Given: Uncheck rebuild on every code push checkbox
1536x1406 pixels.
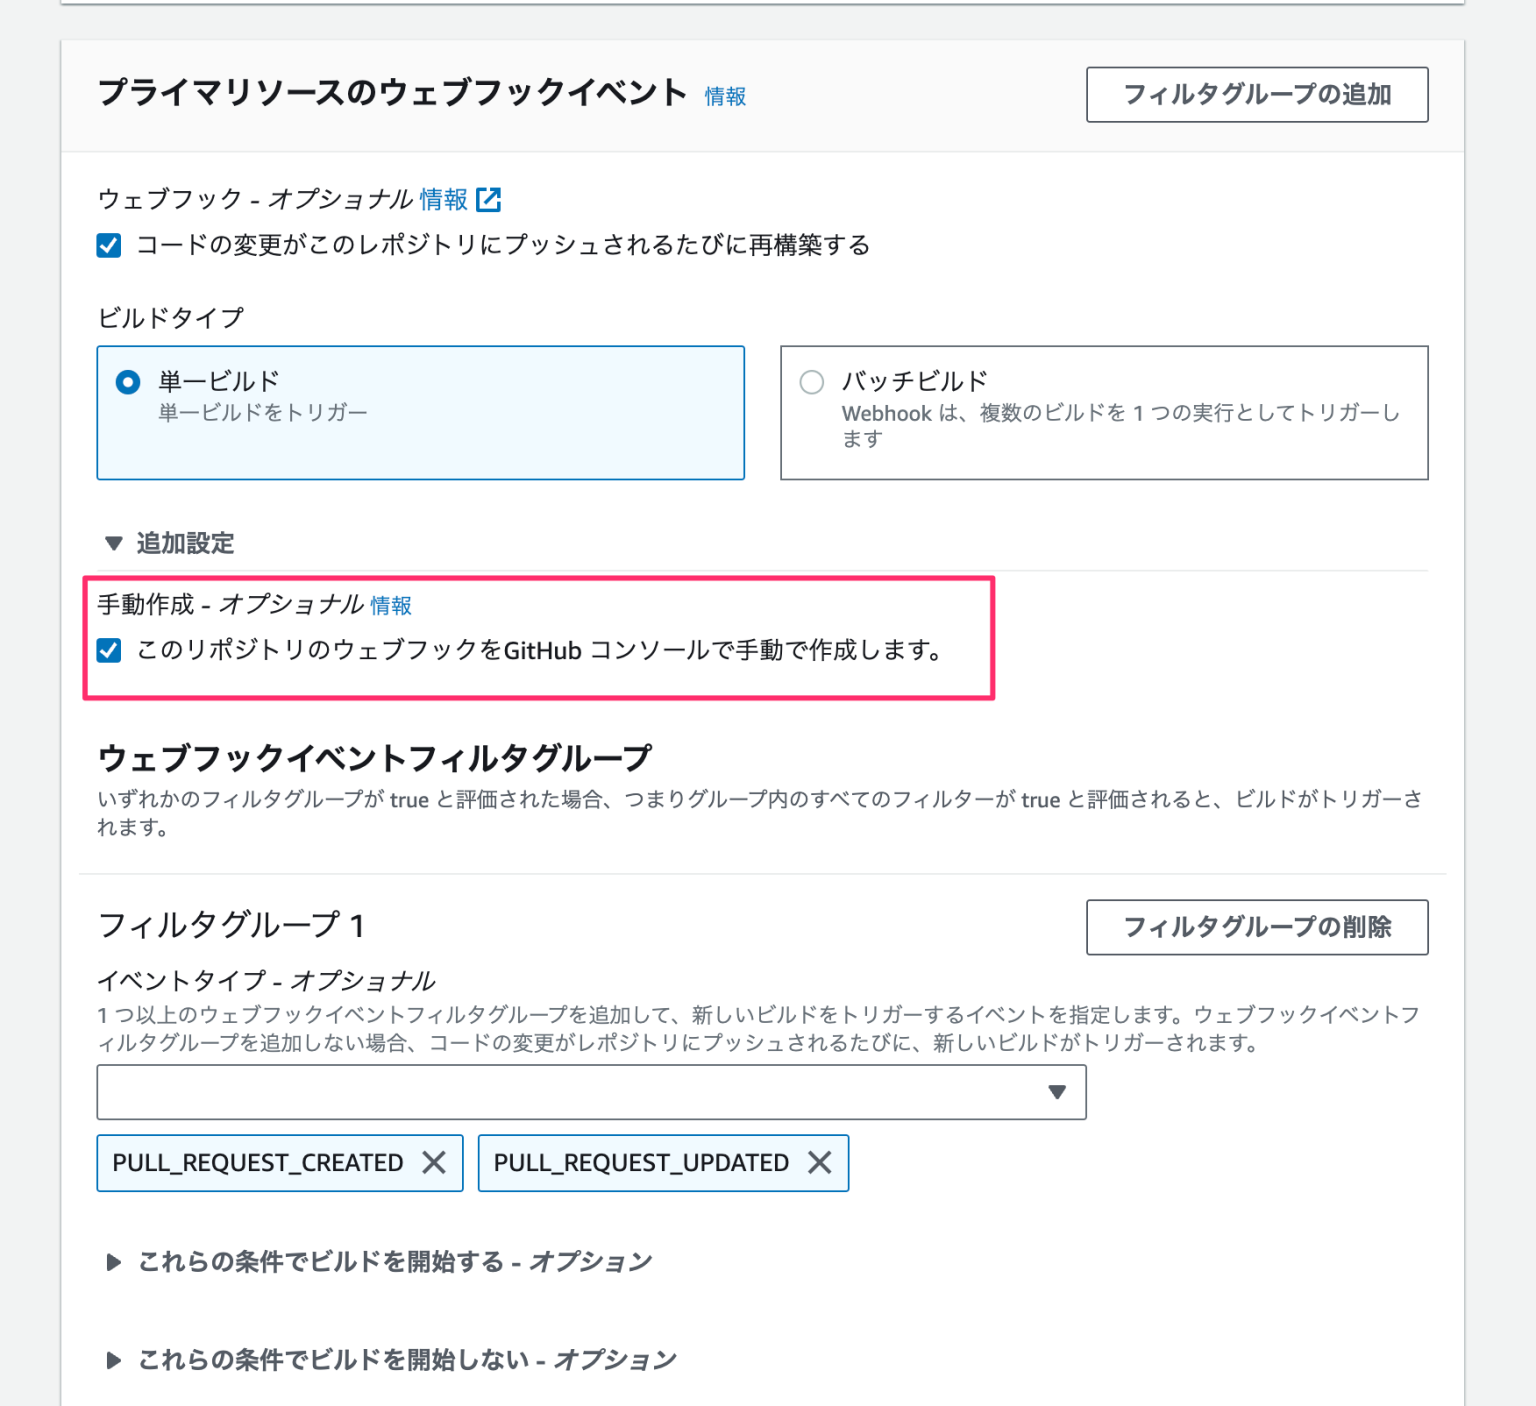Looking at the screenshot, I should tap(108, 244).
